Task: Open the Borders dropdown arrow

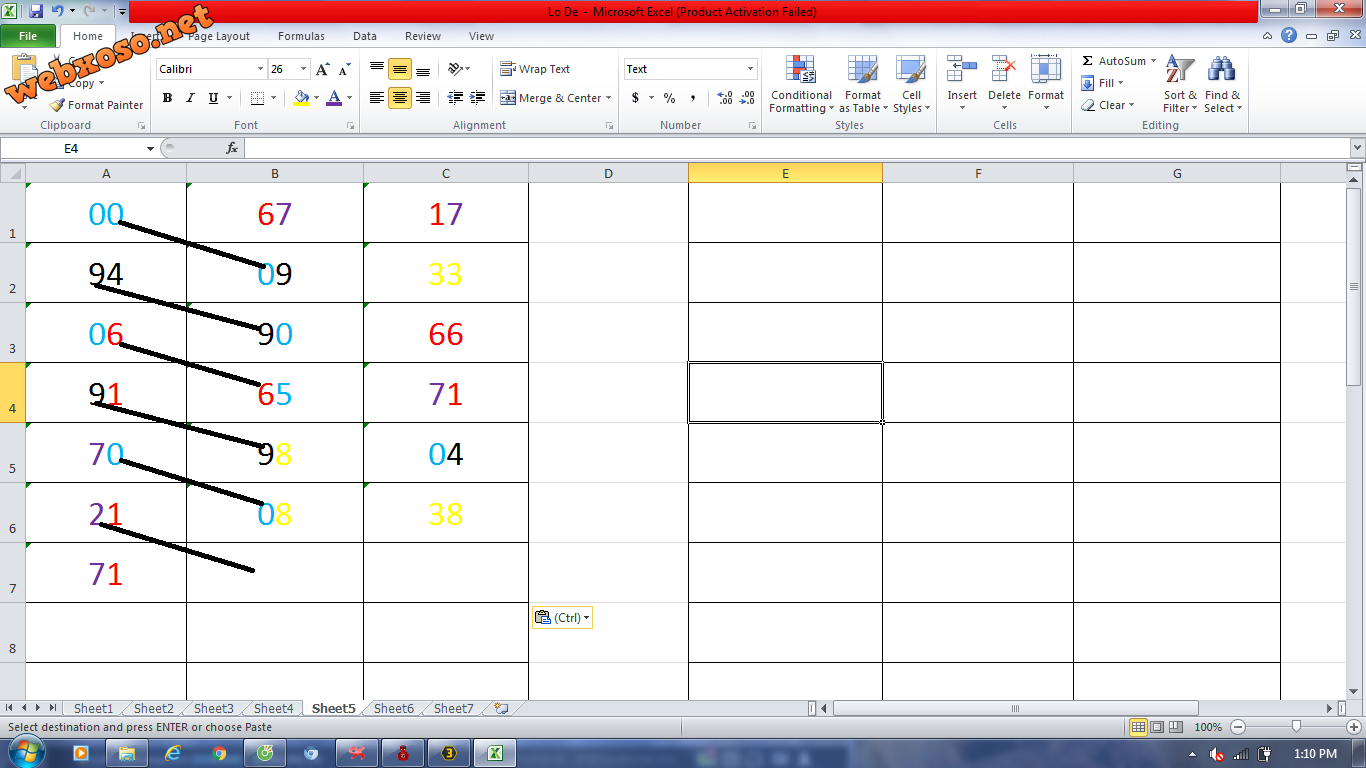Action: 274,98
